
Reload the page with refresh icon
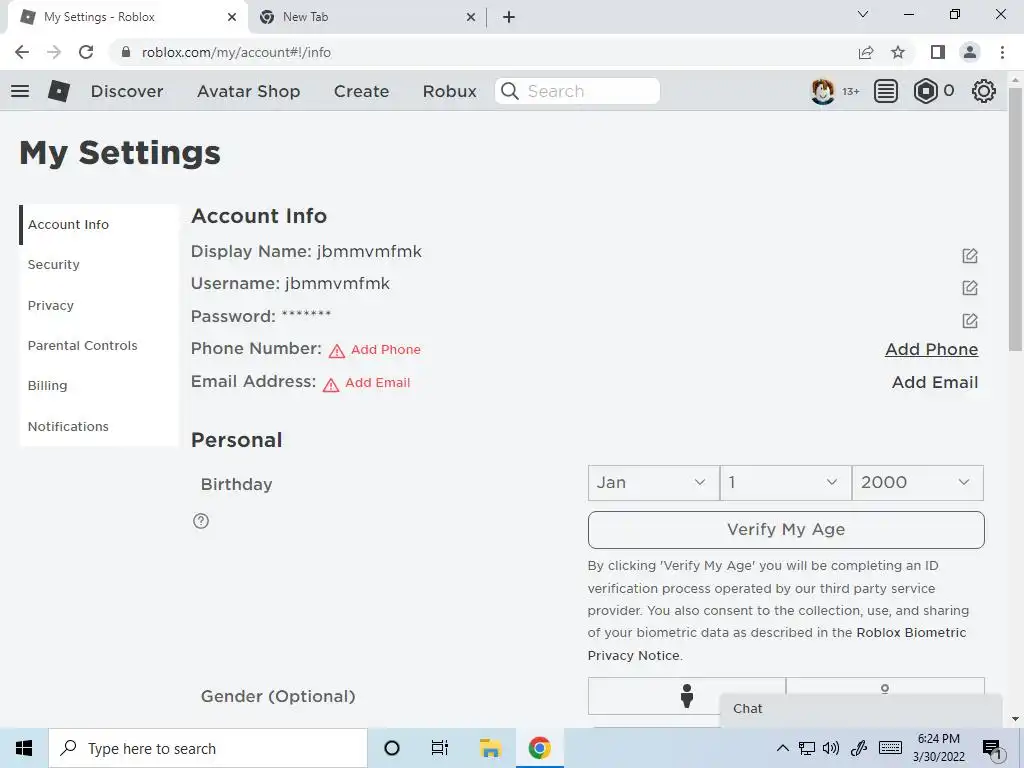(x=86, y=52)
